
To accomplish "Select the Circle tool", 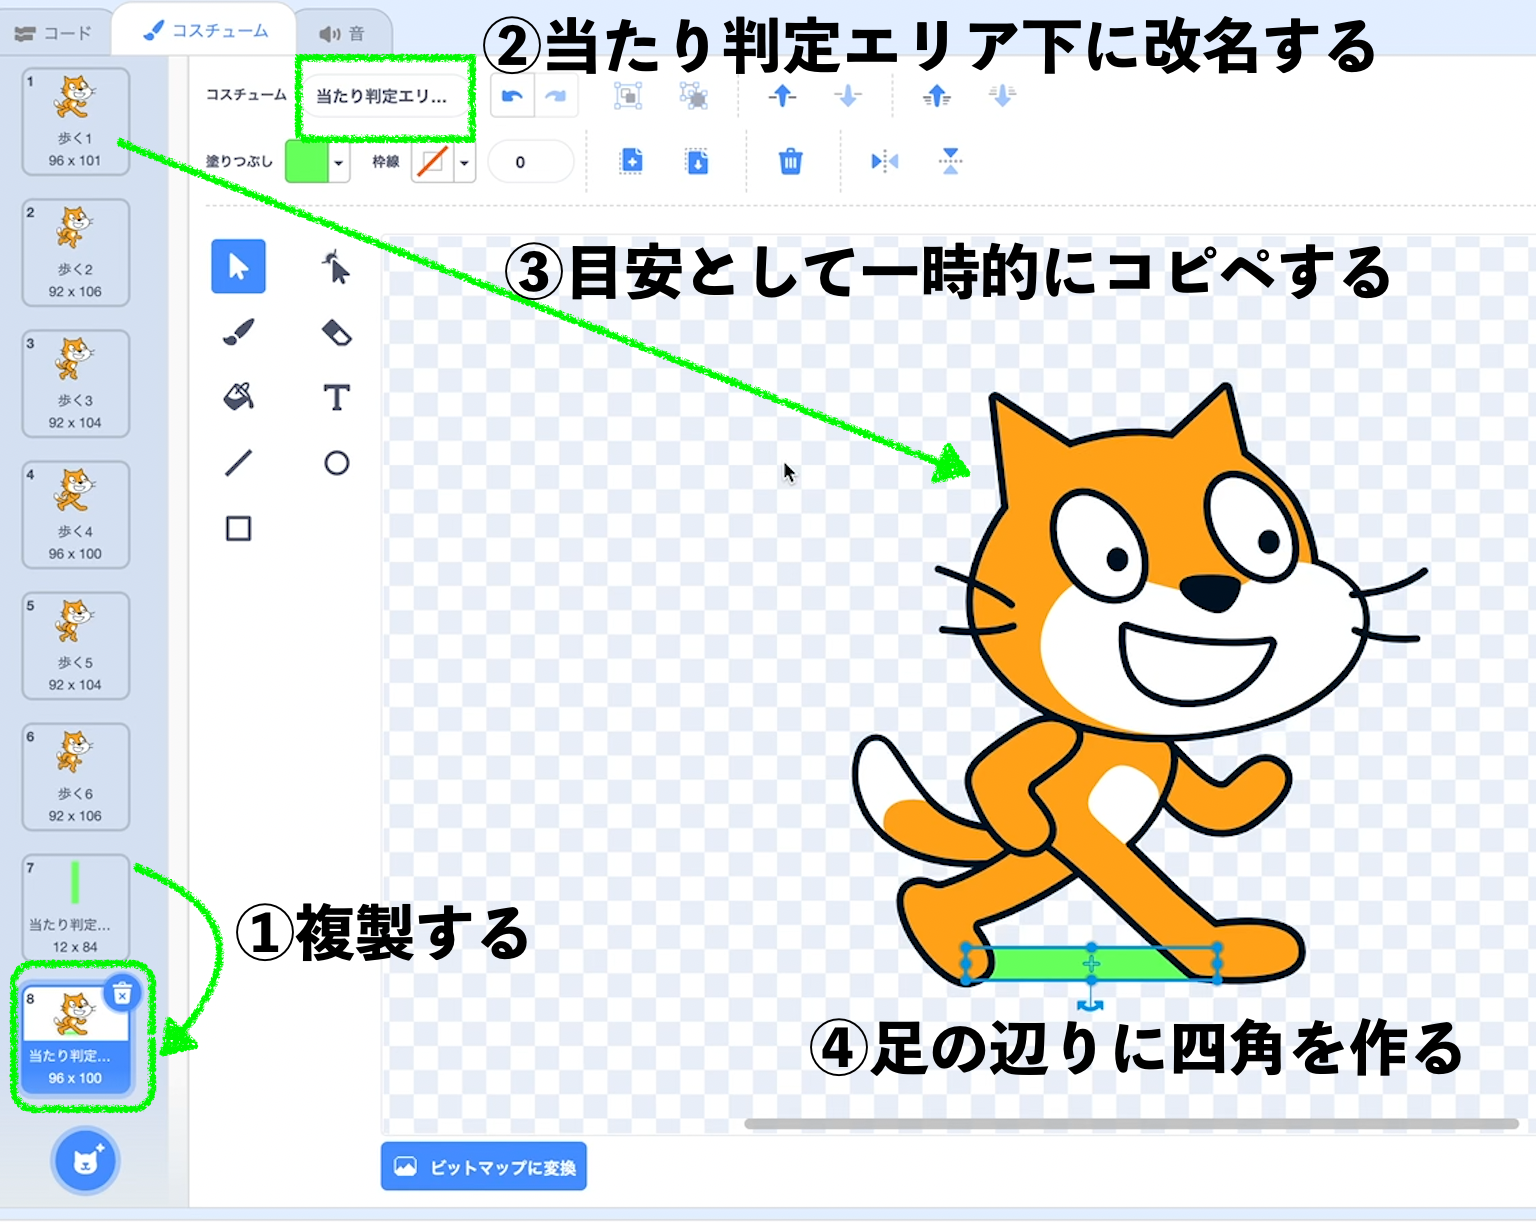I will [336, 463].
